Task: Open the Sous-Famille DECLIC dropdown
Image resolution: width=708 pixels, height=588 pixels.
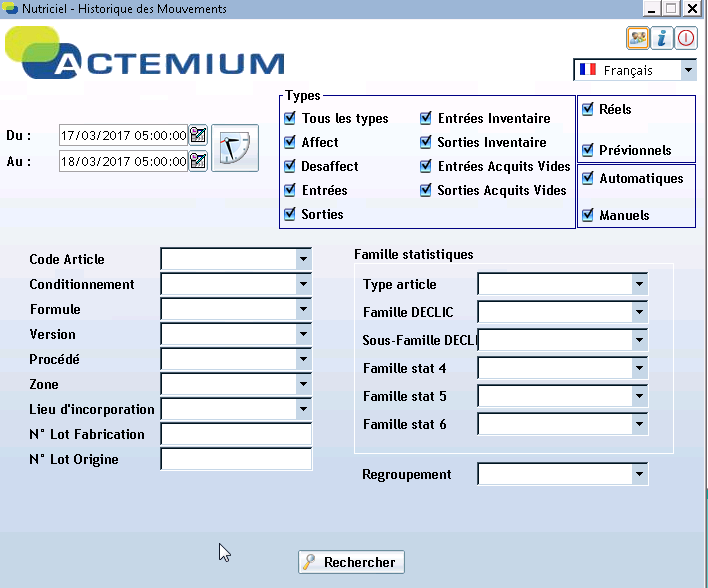Action: pyautogui.click(x=639, y=340)
